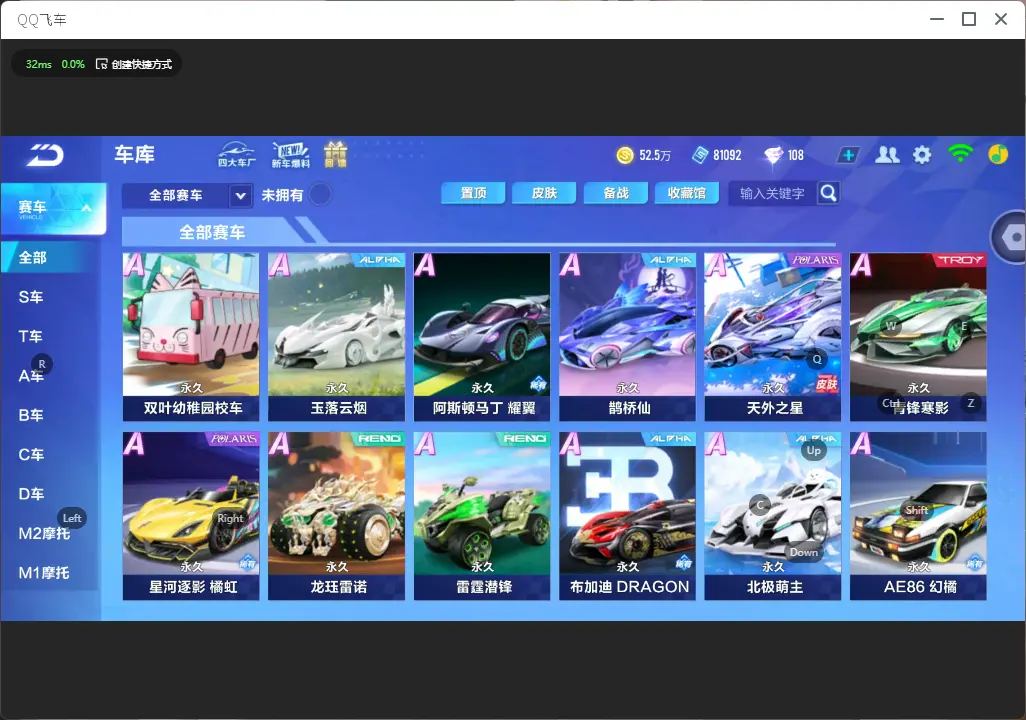
Task: Click the diamond currency icon
Action: [x=773, y=155]
